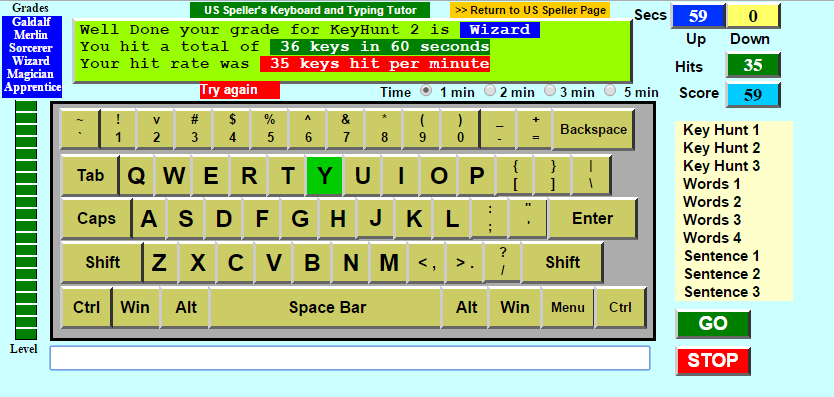Click the red STOP button
Image resolution: width=834 pixels, height=397 pixels.
(x=713, y=361)
